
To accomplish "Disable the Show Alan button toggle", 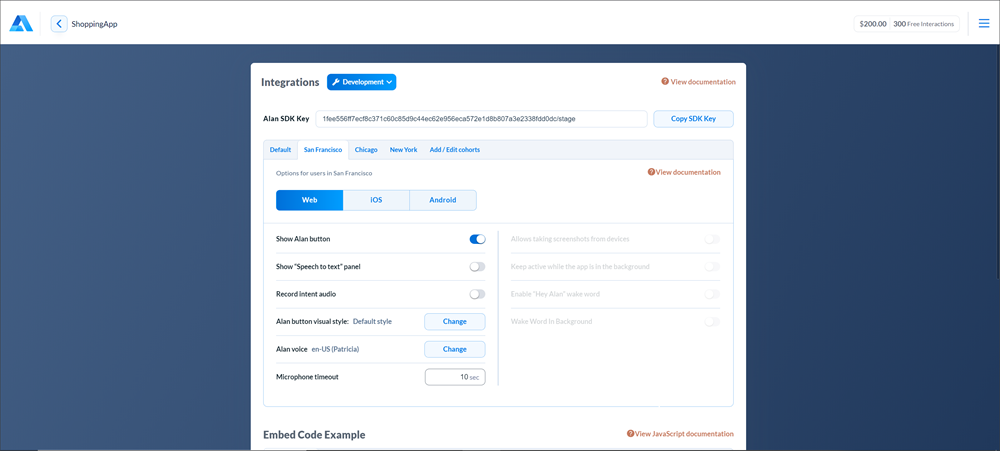I will pos(477,239).
